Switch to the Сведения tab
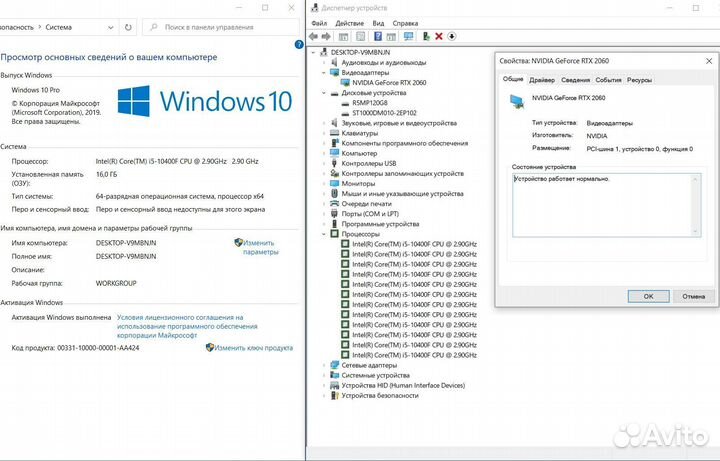 [575, 80]
